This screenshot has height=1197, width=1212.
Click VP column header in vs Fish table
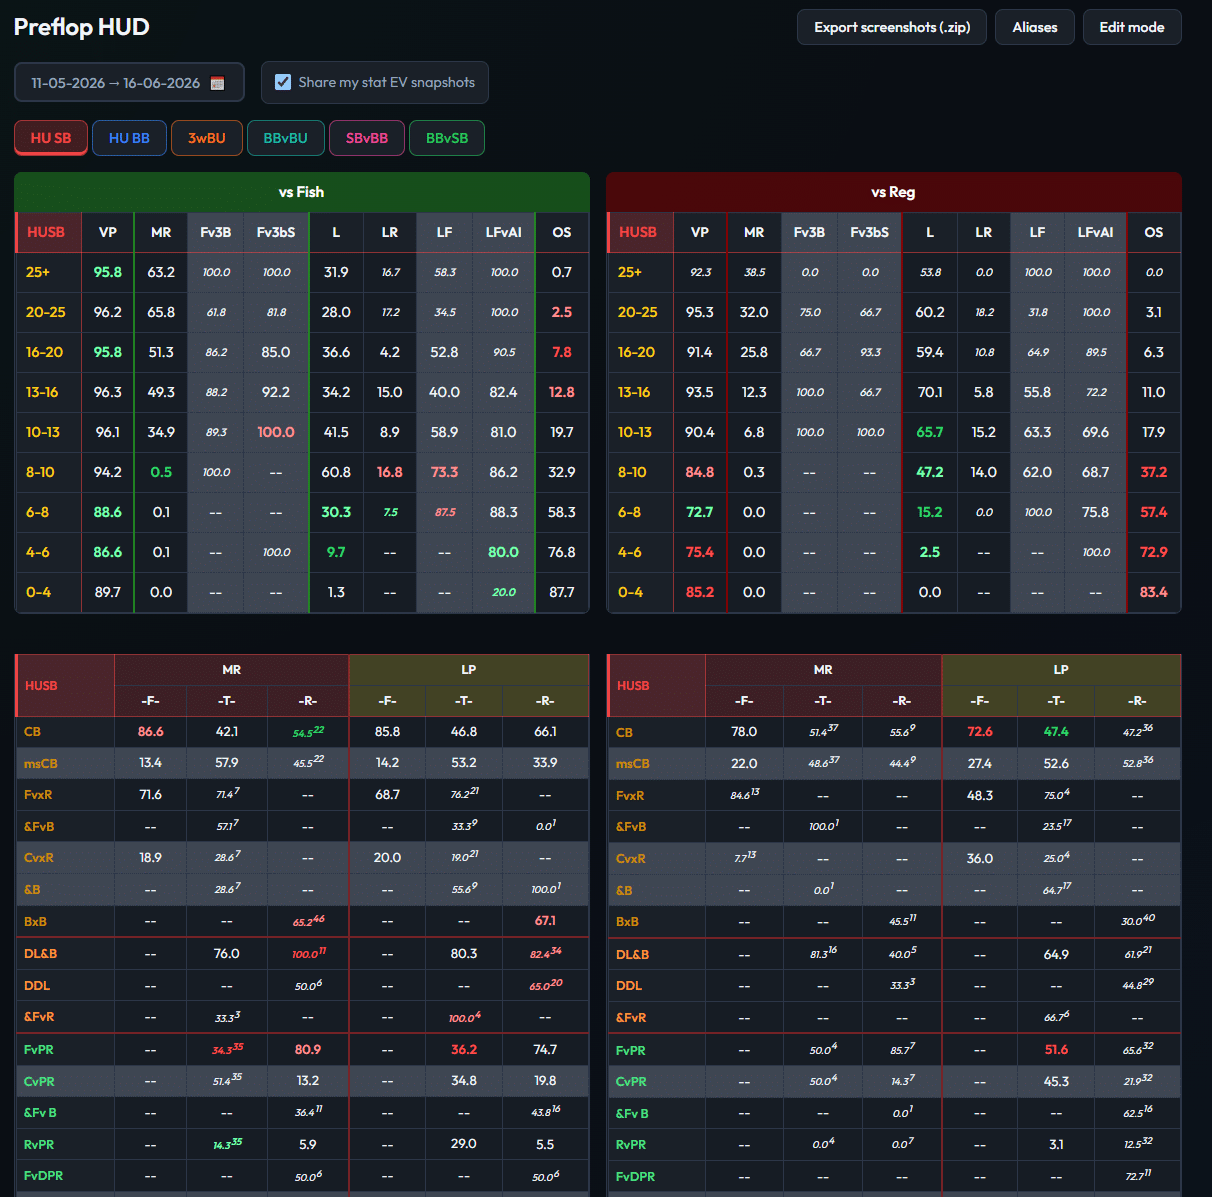point(108,232)
